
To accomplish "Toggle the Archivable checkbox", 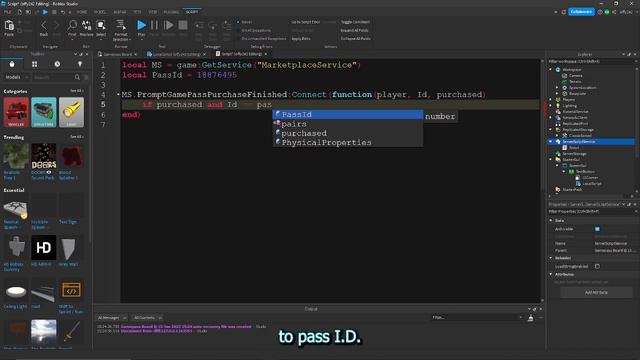I will click(597, 229).
